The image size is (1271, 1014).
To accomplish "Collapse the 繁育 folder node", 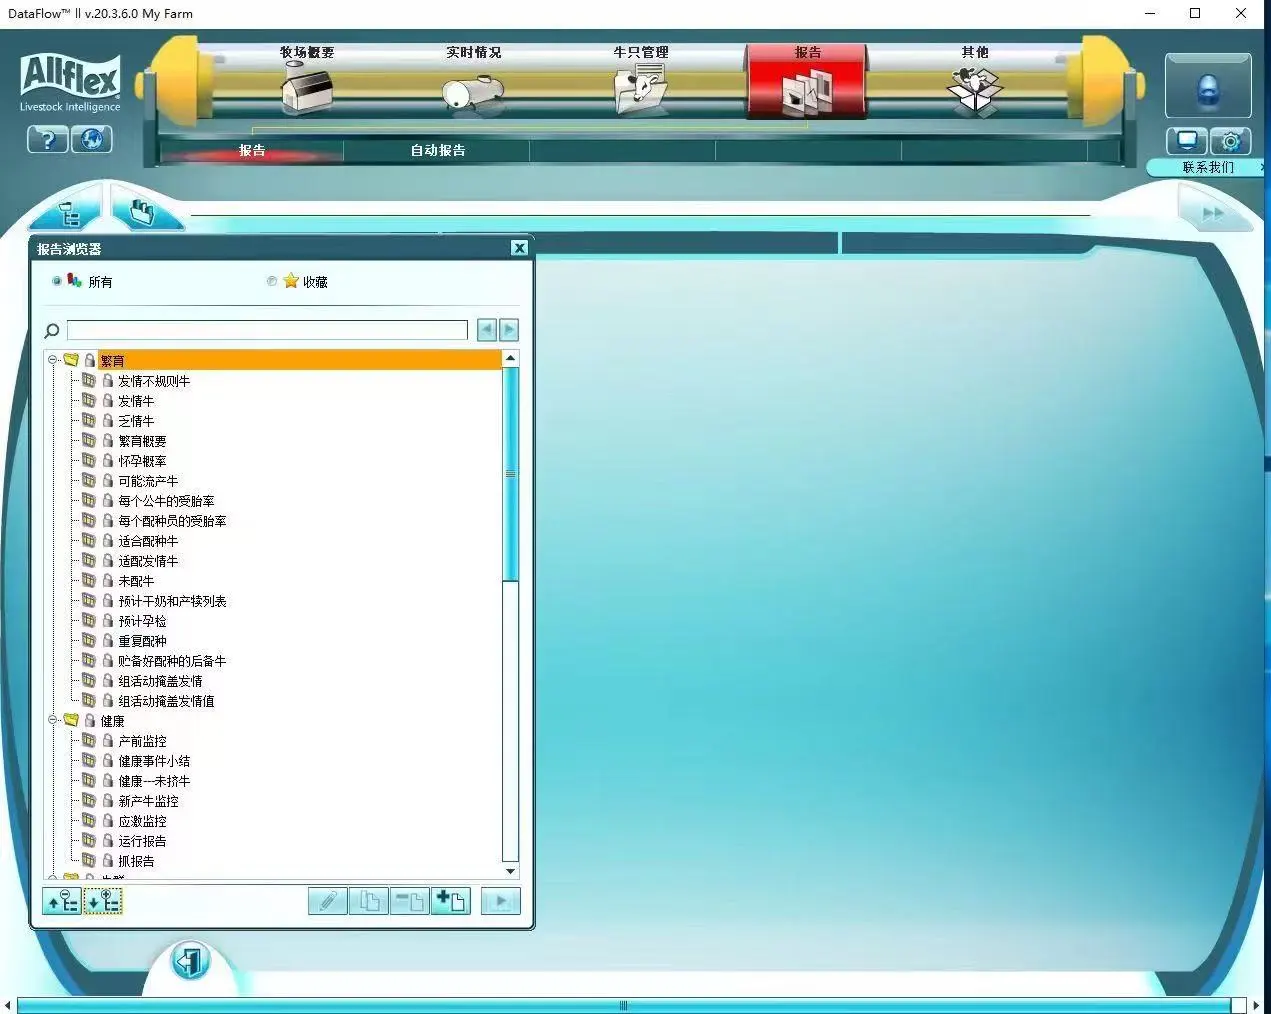I will pos(53,360).
